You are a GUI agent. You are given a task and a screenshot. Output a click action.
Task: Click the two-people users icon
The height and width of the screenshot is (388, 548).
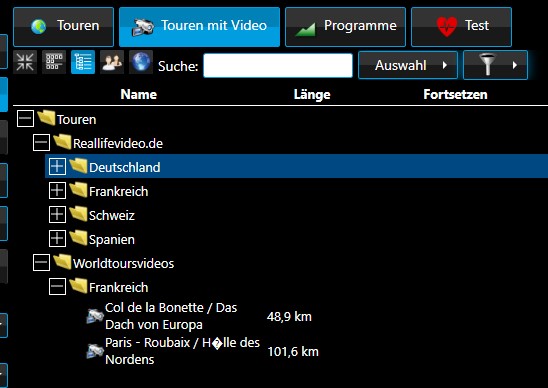click(112, 62)
